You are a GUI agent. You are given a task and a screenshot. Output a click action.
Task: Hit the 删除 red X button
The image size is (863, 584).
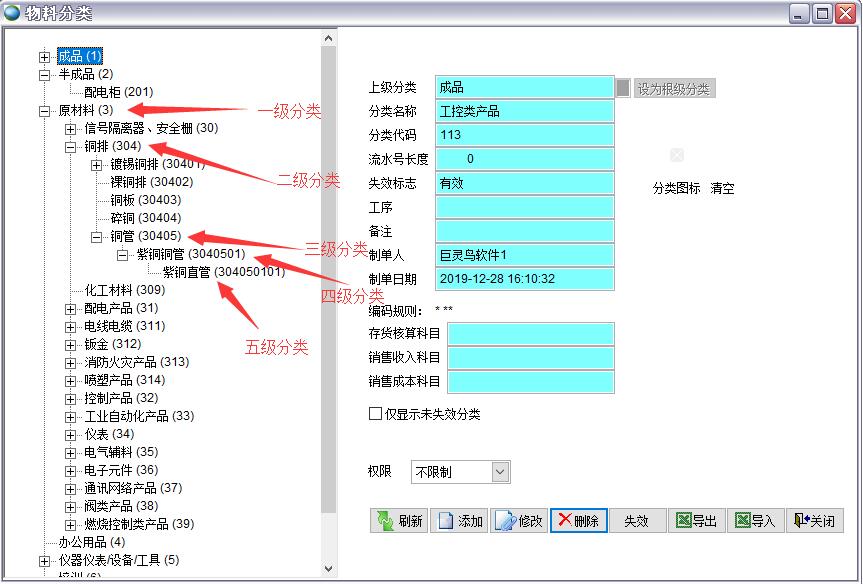(578, 521)
